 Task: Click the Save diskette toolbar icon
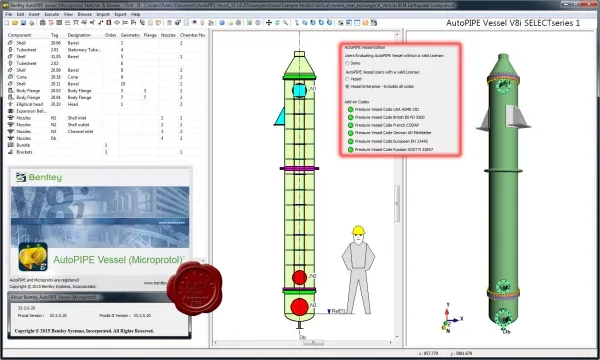pos(23,23)
